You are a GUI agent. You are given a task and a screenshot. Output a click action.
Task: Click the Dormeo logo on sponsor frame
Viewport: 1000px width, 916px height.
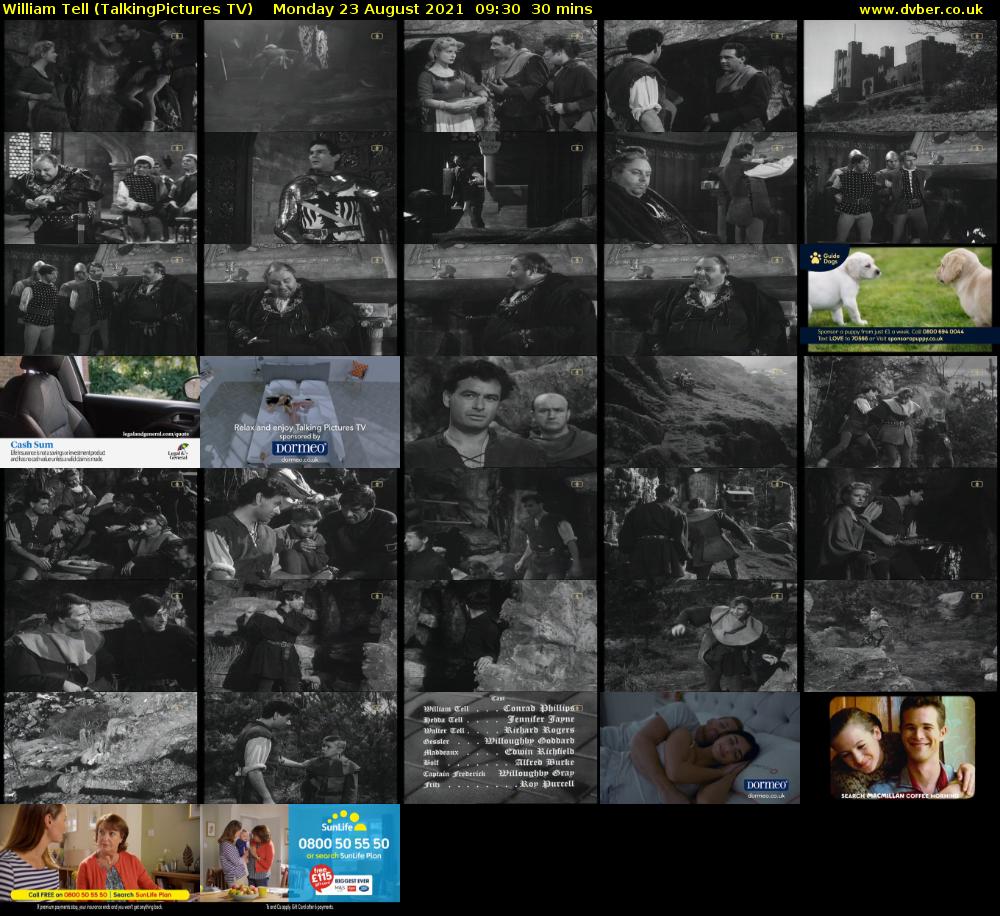point(300,449)
